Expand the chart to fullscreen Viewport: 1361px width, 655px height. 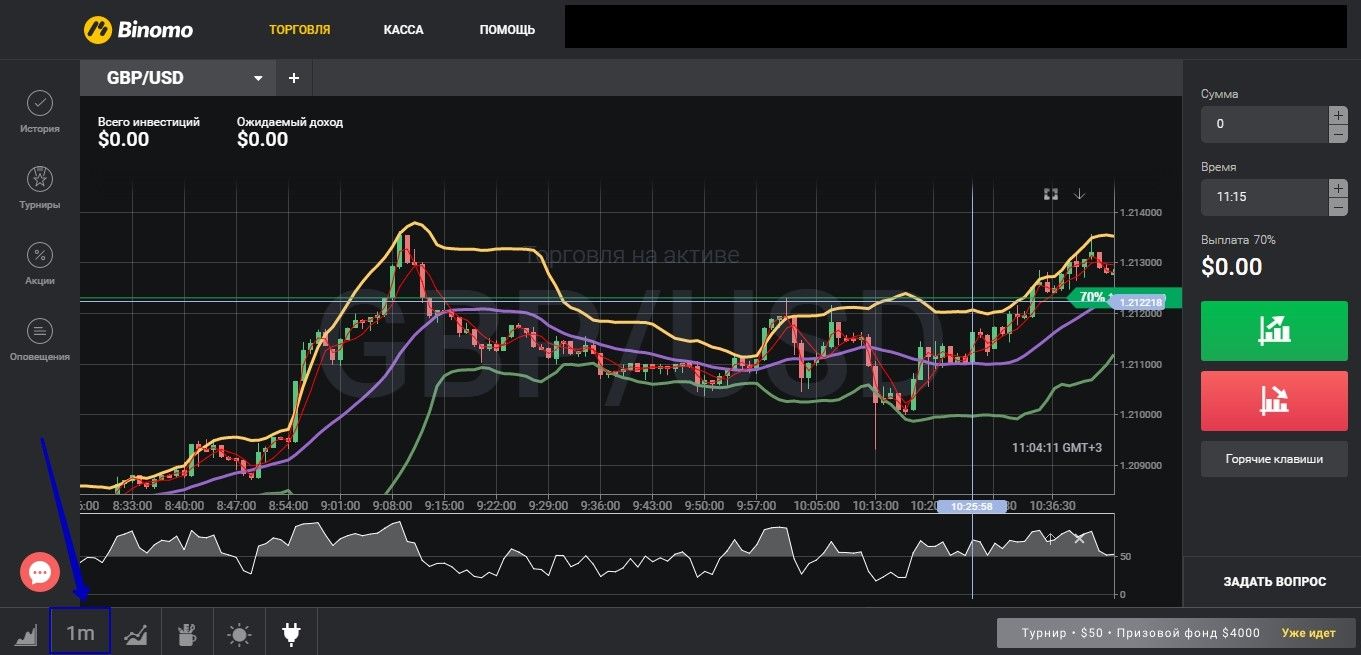click(x=1051, y=194)
